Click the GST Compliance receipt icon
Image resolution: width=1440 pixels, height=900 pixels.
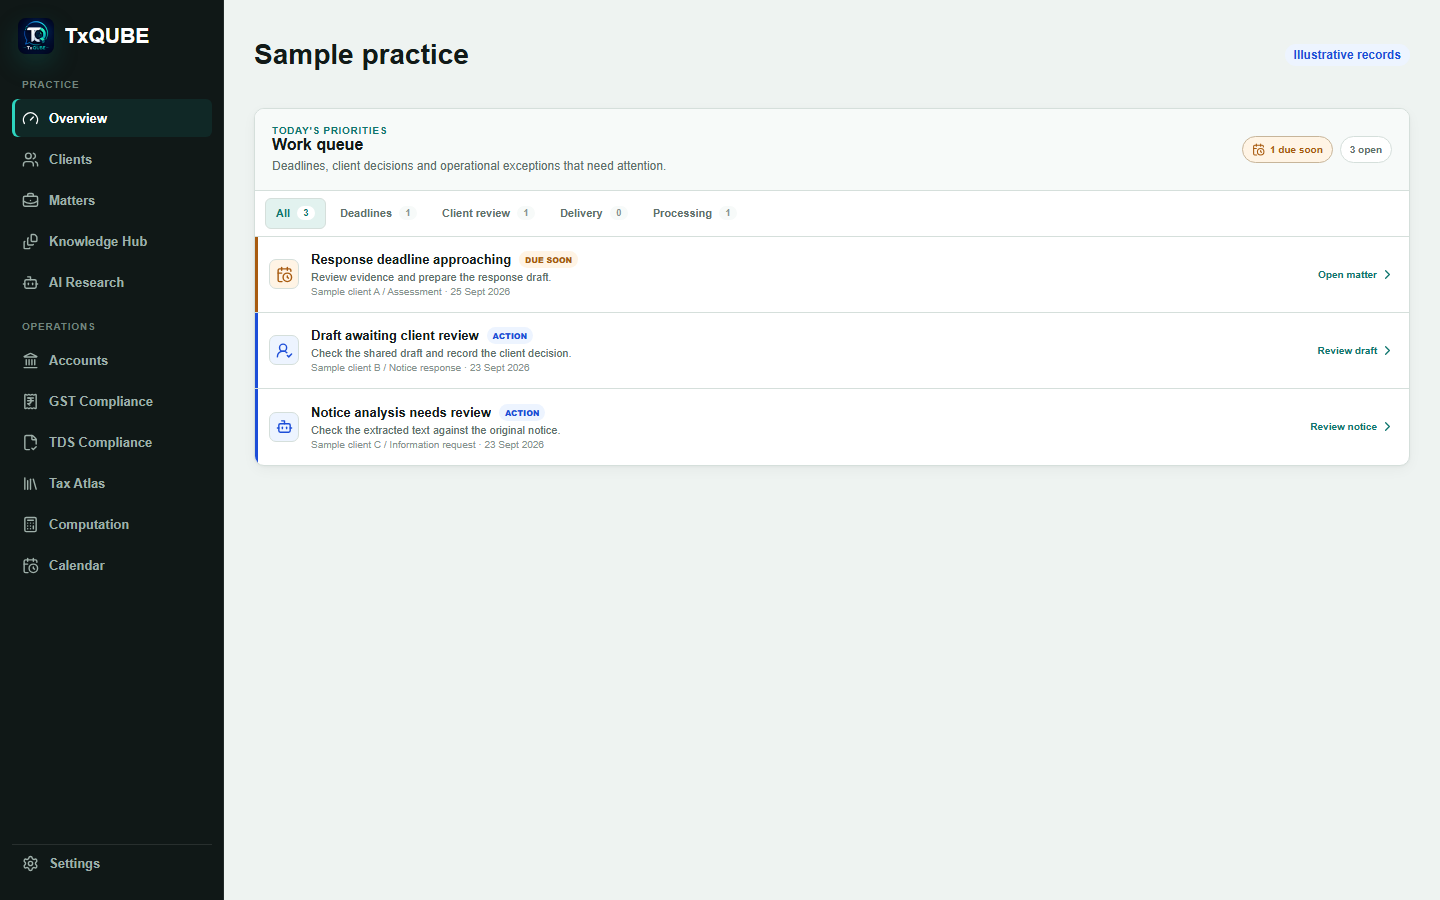(31, 401)
